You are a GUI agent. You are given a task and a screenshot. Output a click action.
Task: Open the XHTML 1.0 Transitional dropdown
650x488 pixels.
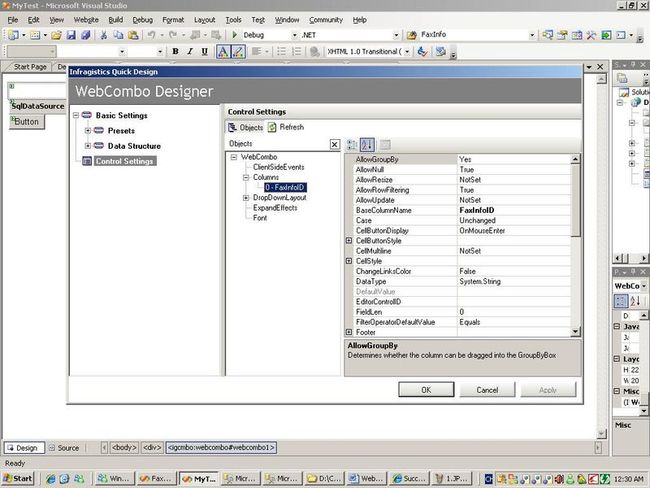coord(407,52)
